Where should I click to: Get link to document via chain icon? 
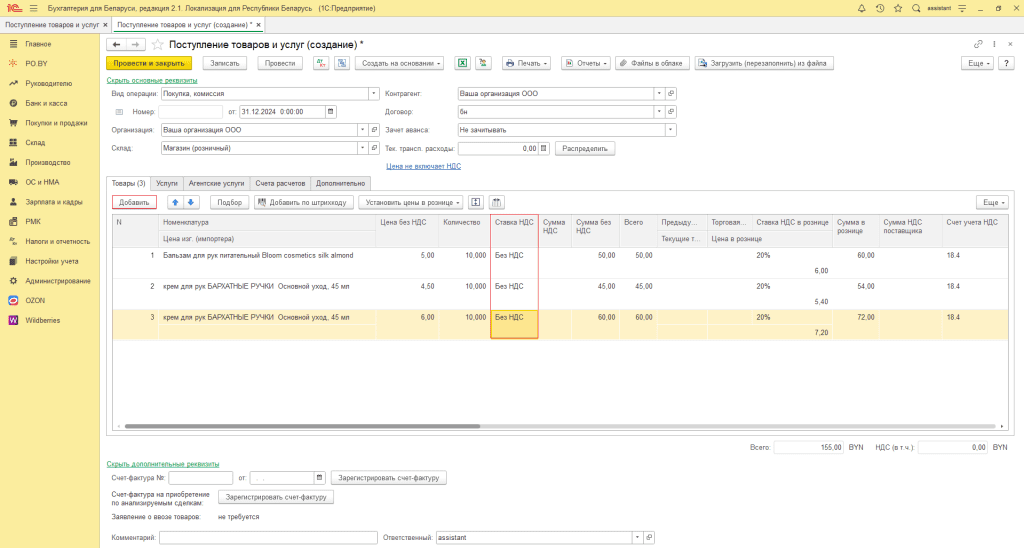(978, 45)
